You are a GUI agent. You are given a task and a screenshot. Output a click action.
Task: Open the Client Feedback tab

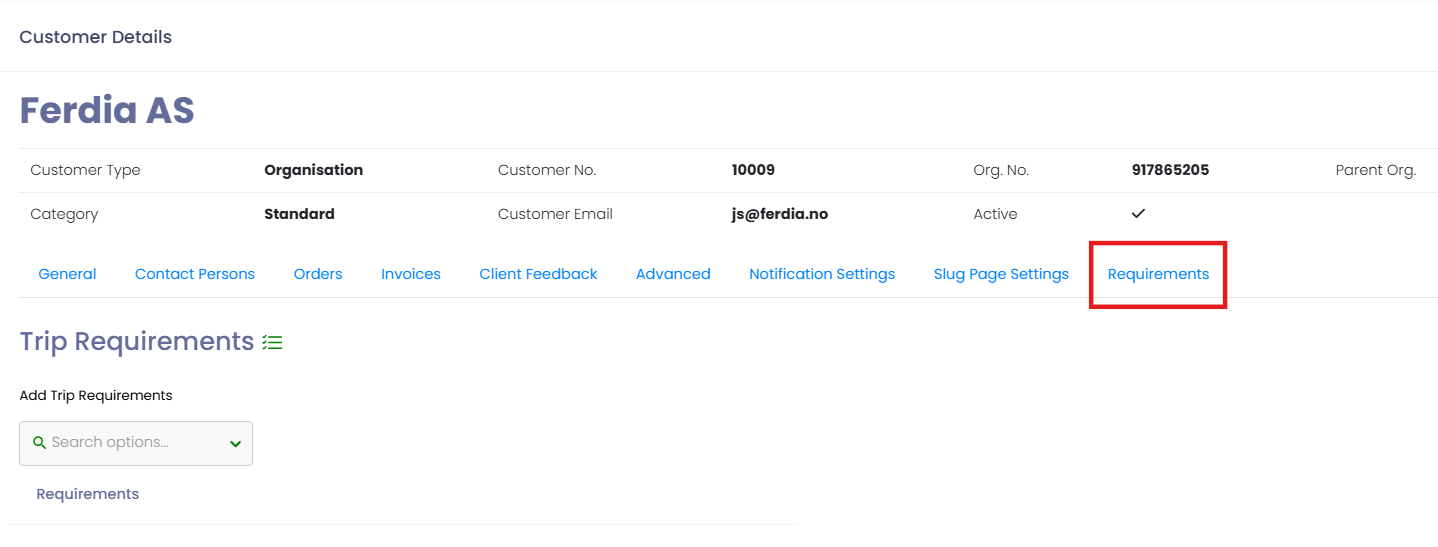click(x=538, y=274)
